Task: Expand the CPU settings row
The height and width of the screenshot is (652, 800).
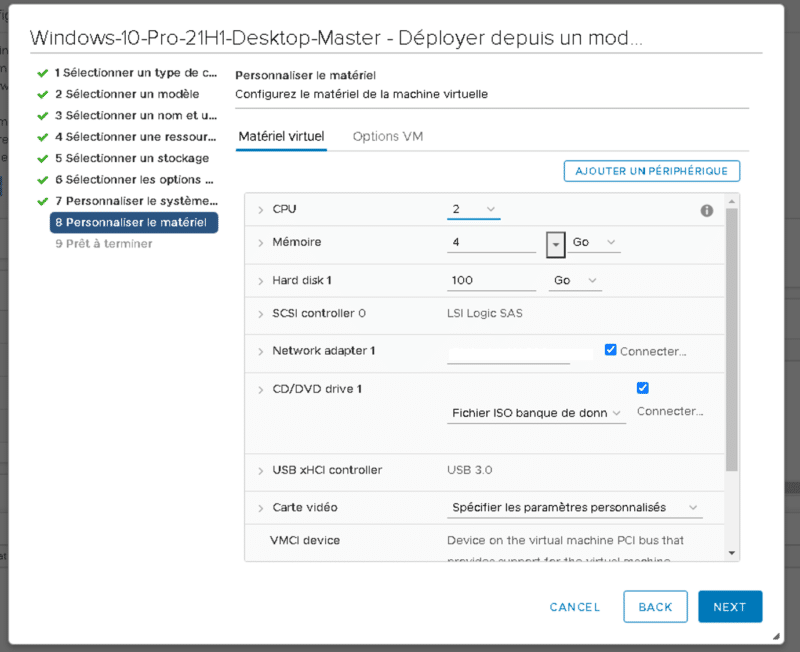Action: coord(261,210)
